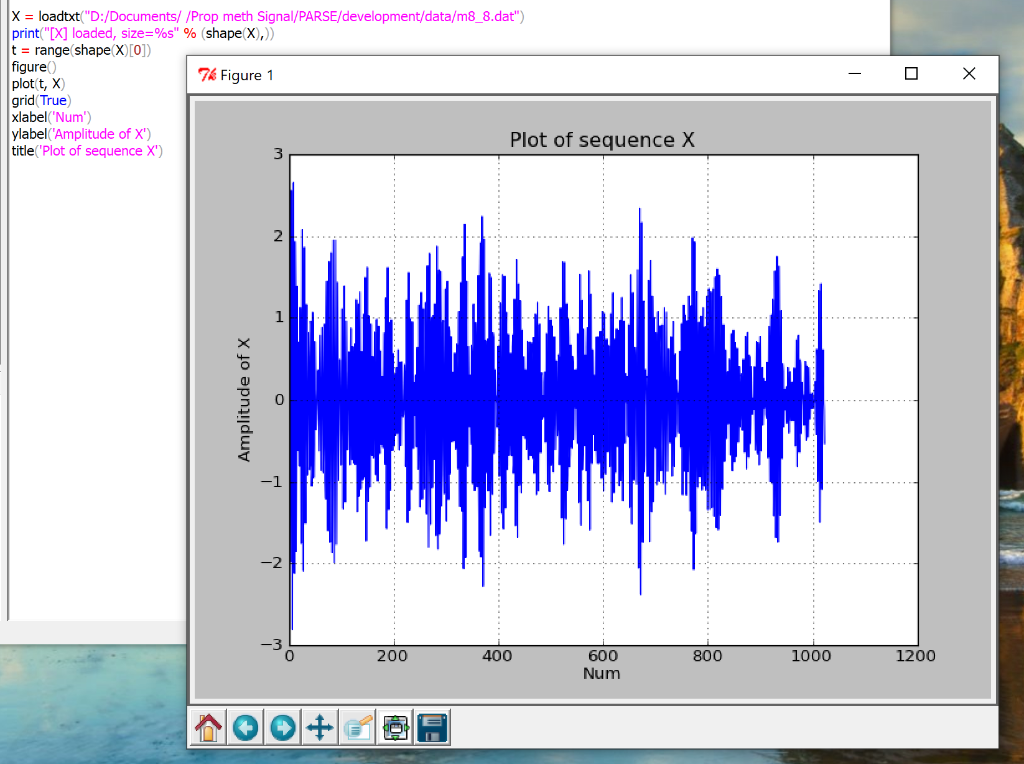Select the 'Plot of sequence X' title

tap(603, 140)
